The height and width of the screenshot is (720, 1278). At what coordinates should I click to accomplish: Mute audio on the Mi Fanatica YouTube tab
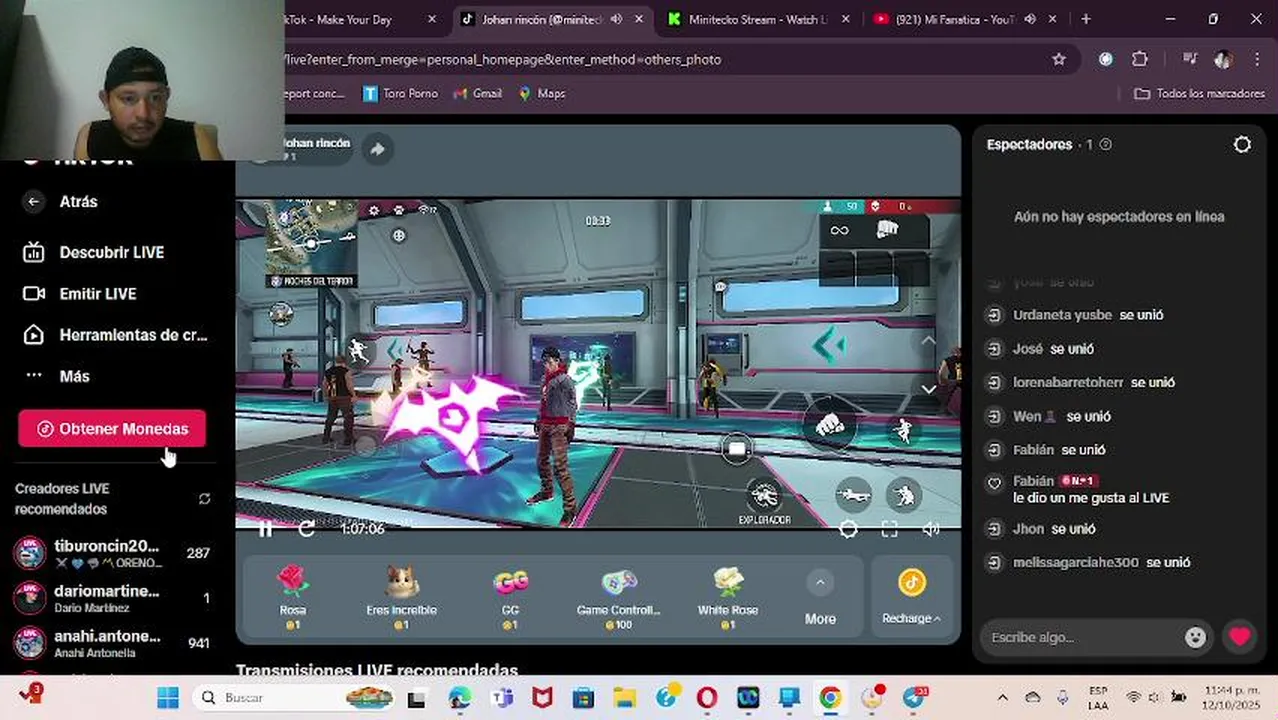(1030, 19)
